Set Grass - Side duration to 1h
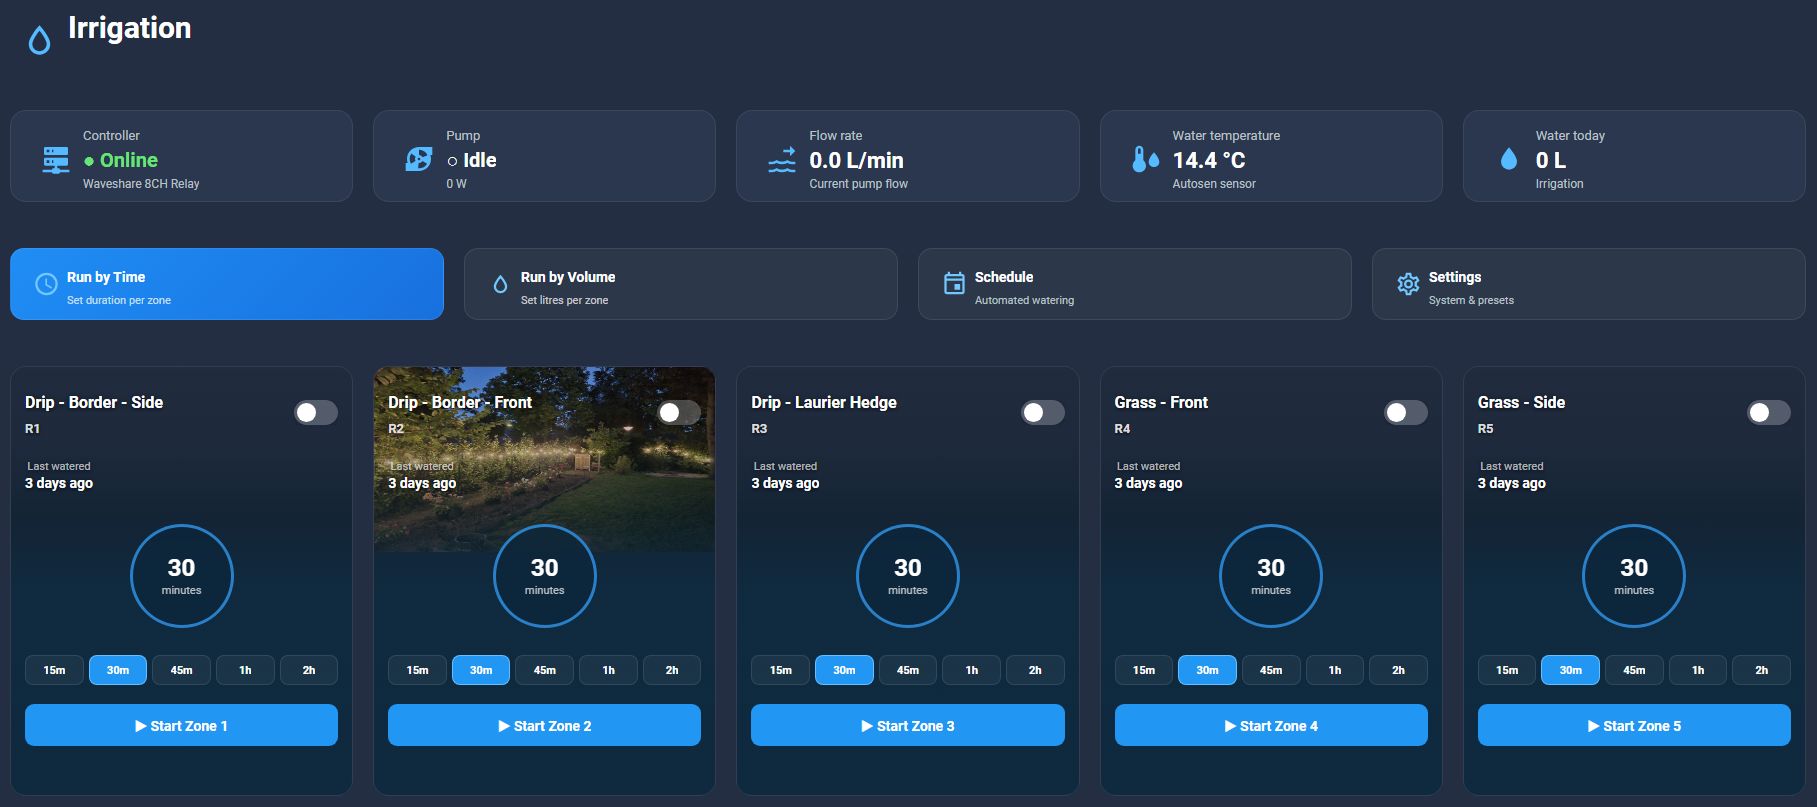1817x807 pixels. [x=1698, y=670]
